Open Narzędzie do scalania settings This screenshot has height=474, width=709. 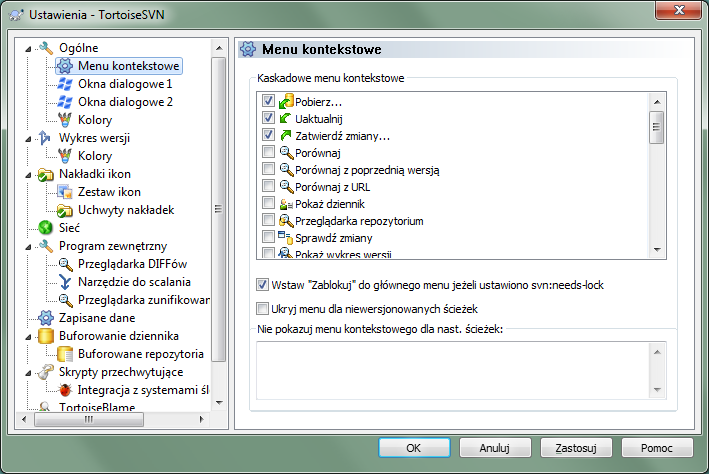click(x=134, y=282)
